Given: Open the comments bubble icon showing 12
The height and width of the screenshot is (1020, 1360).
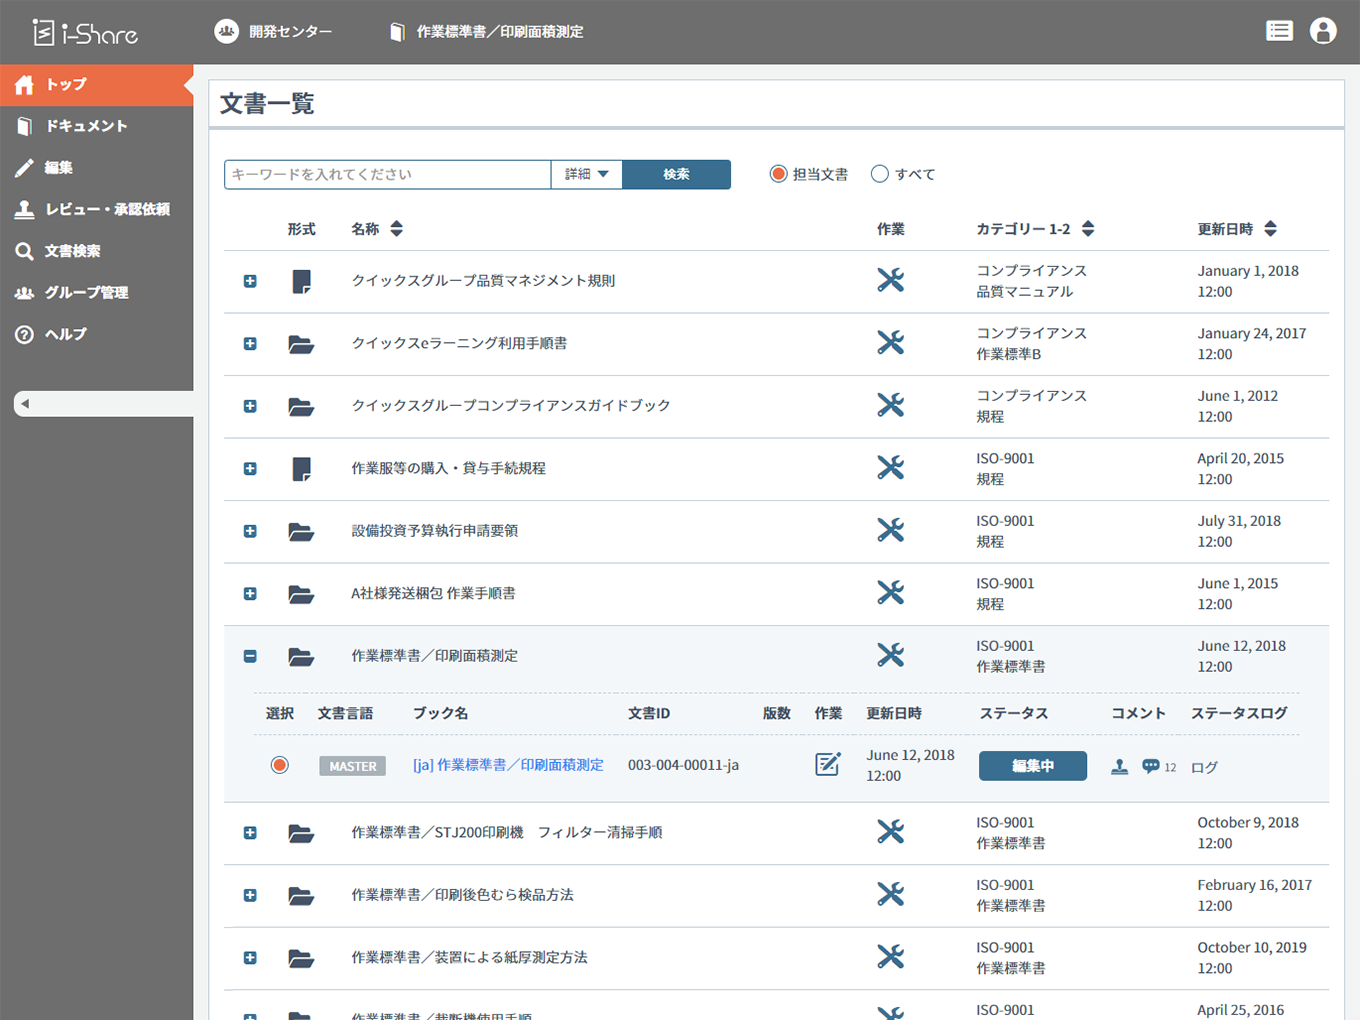Looking at the screenshot, I should (x=1151, y=766).
